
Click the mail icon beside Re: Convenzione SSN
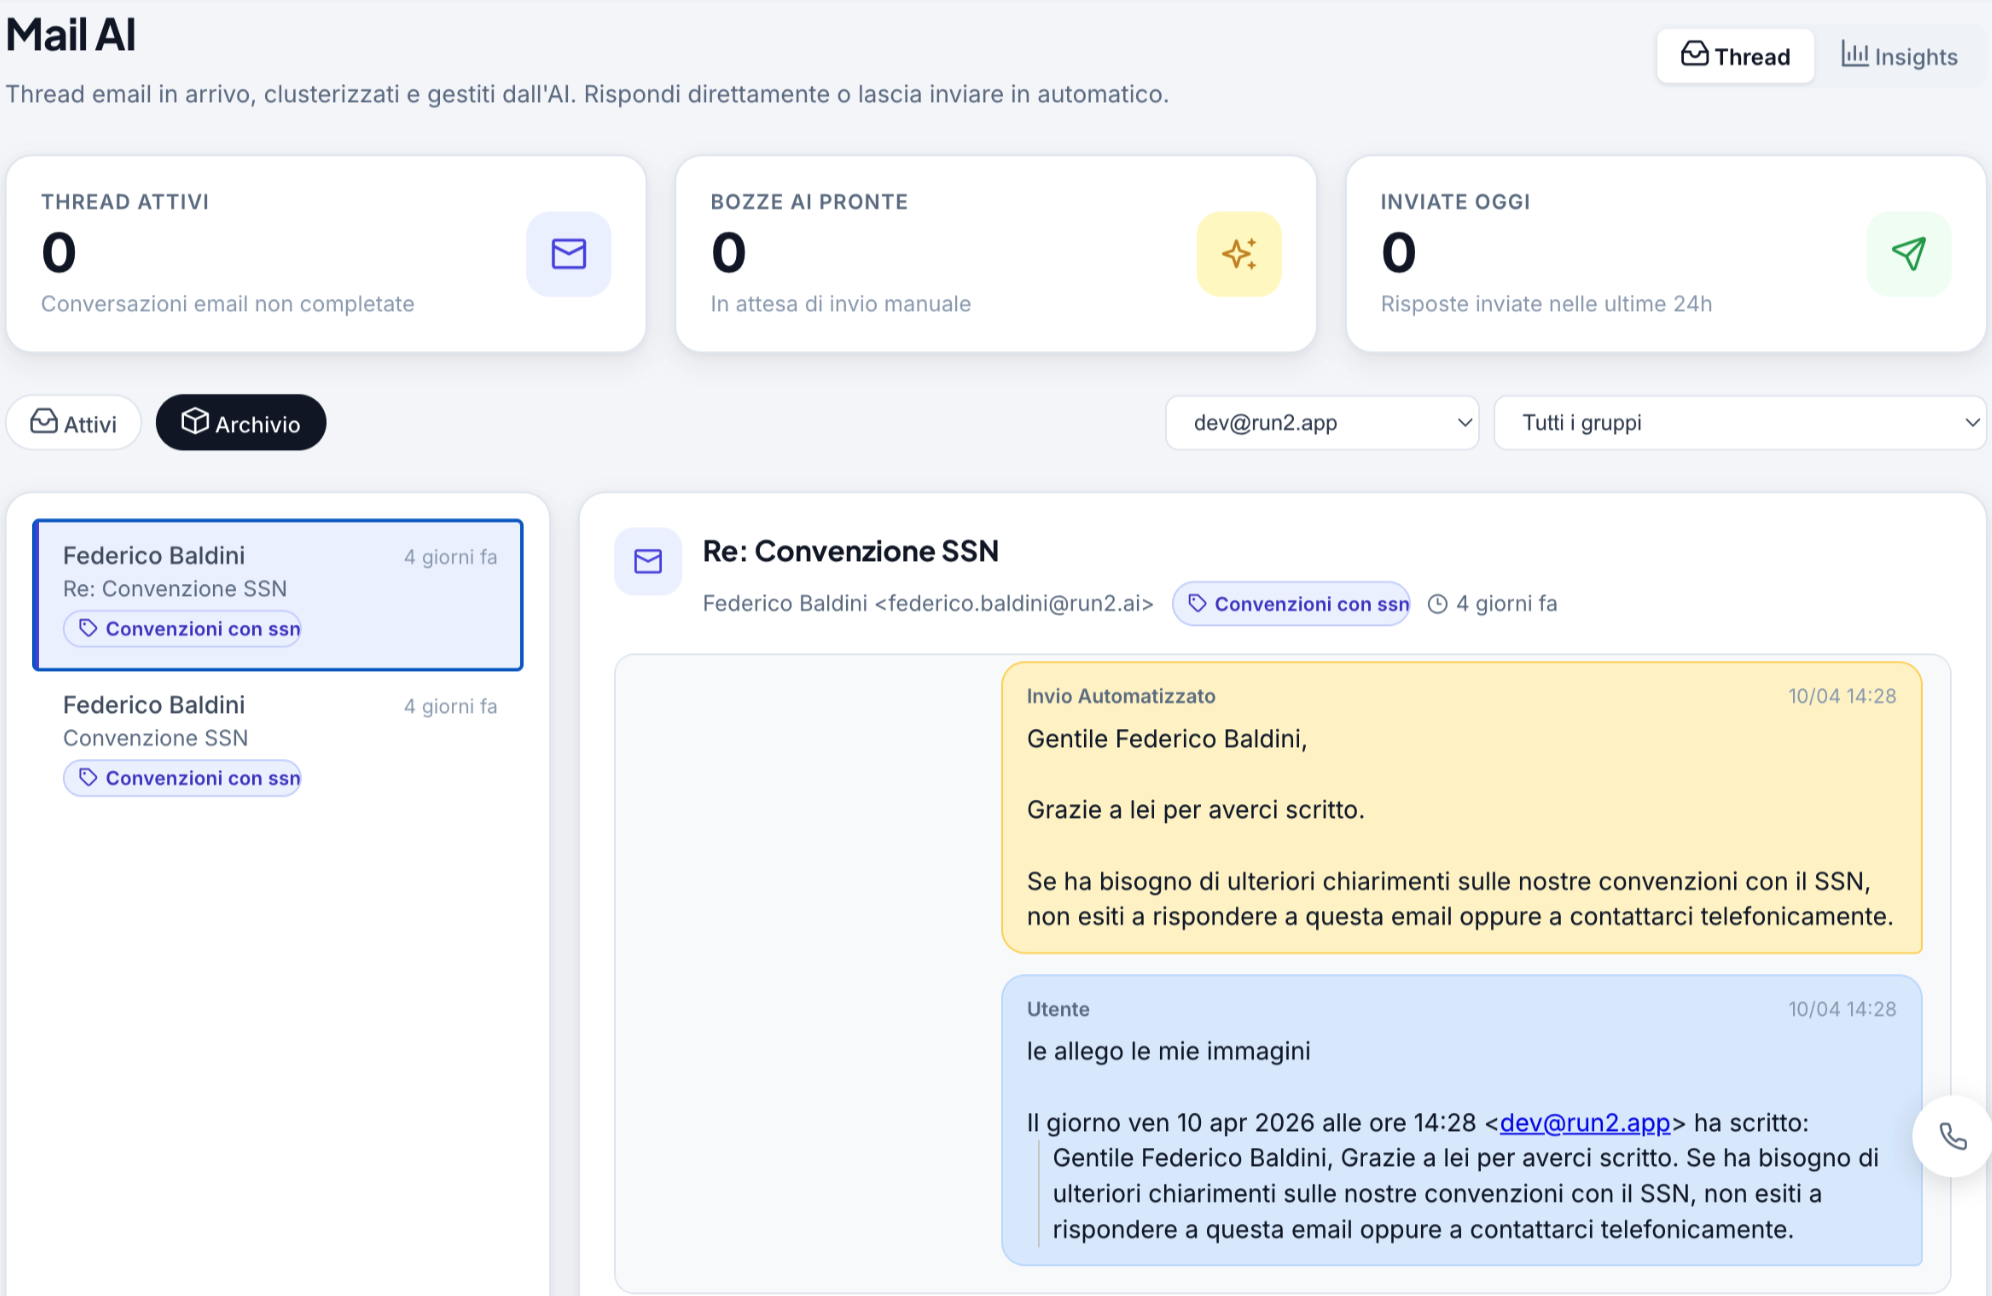pos(647,562)
